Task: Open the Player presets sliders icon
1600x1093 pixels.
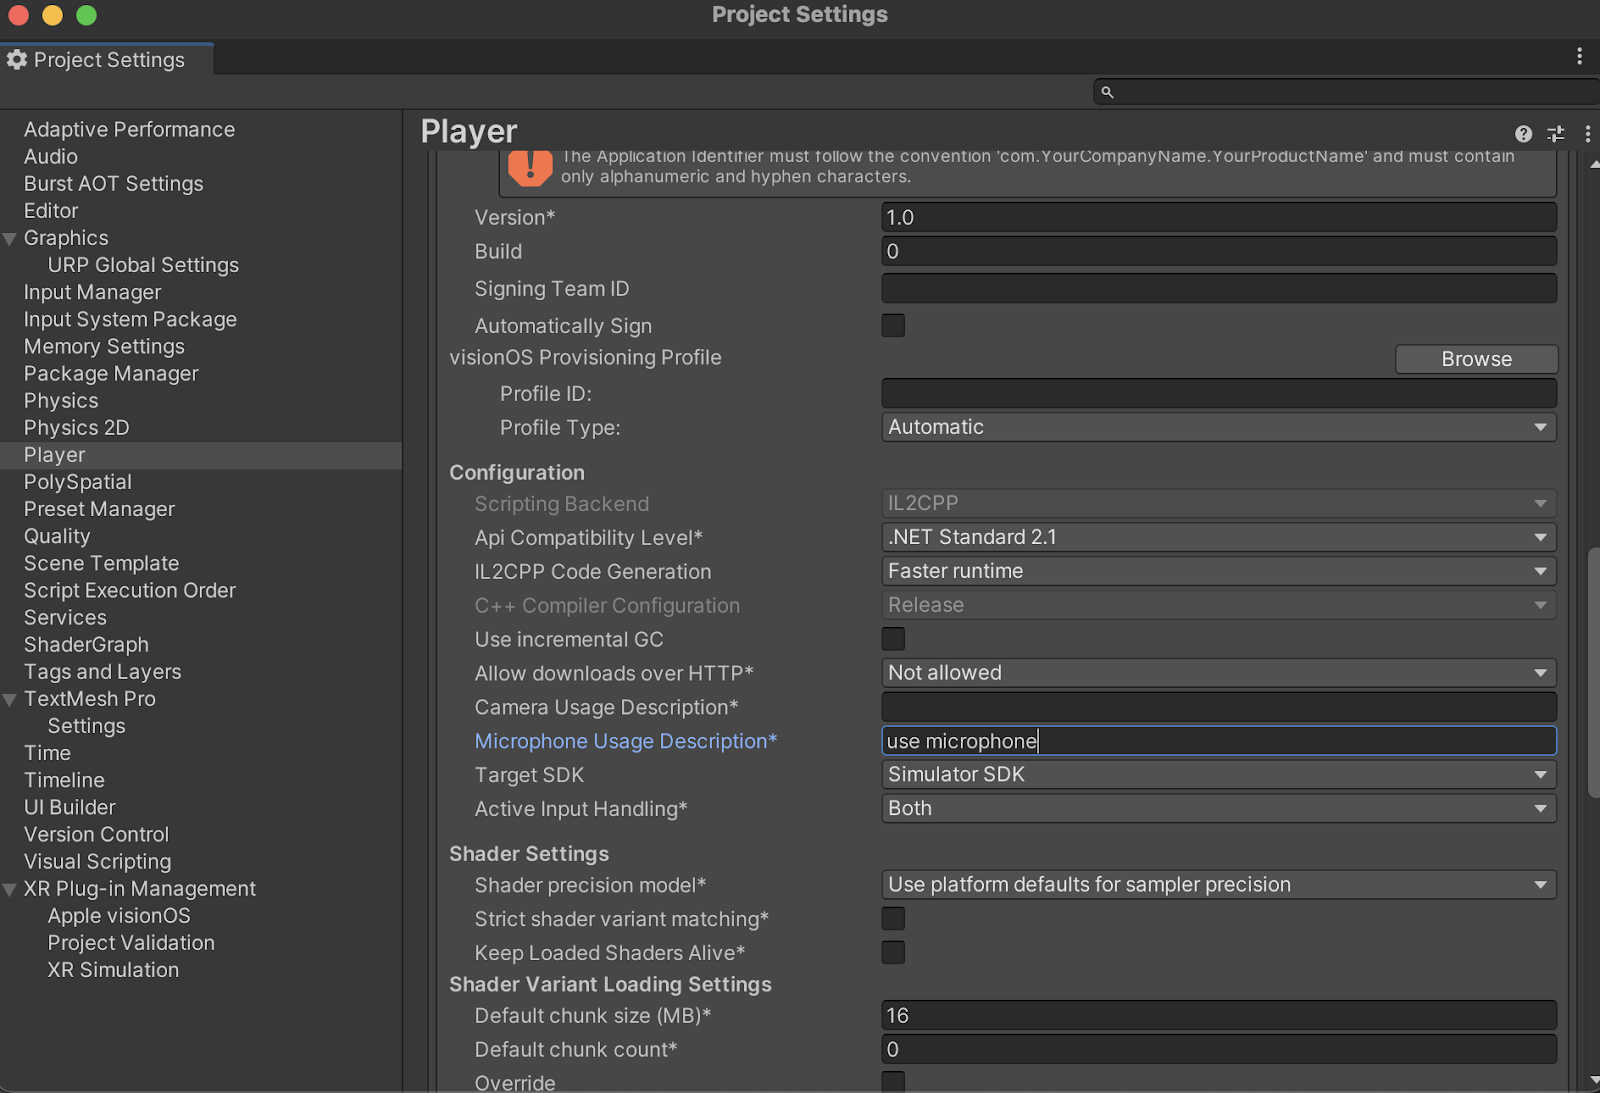Action: pyautogui.click(x=1556, y=133)
